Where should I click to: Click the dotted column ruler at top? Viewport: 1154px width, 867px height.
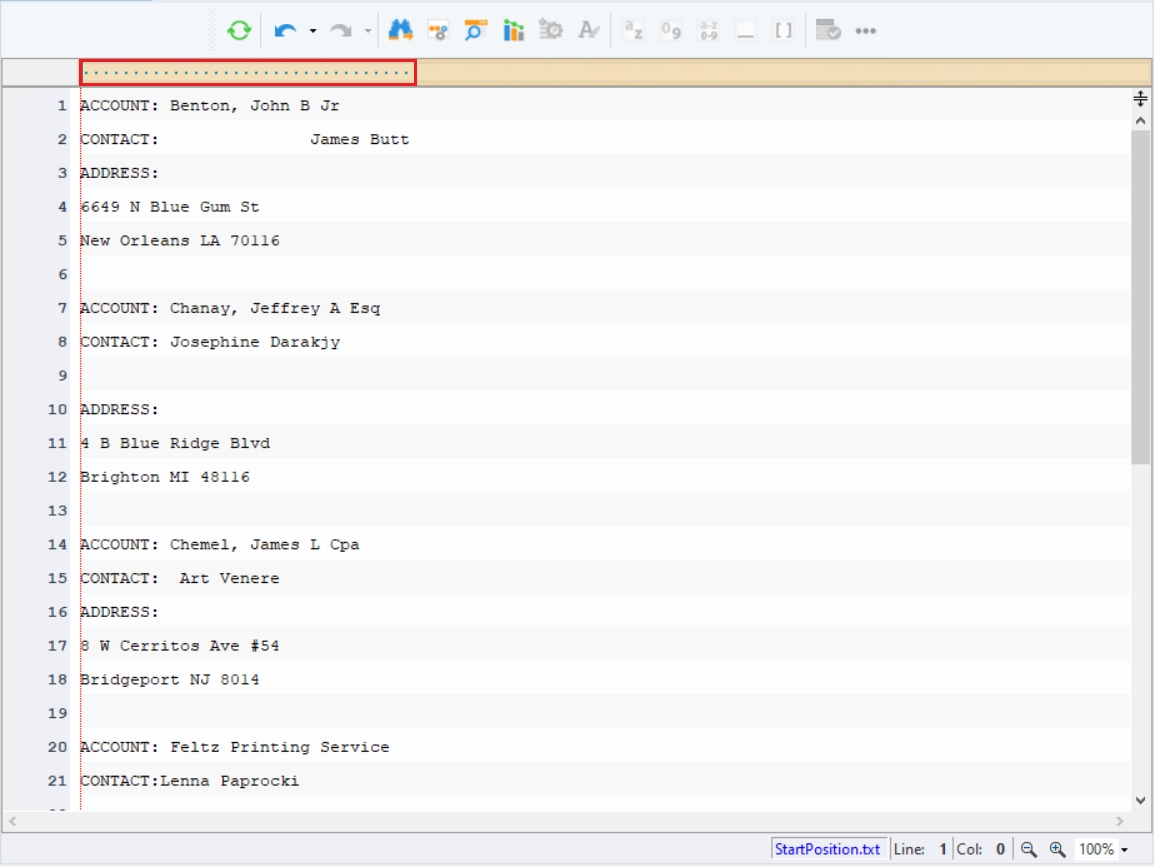248,72
